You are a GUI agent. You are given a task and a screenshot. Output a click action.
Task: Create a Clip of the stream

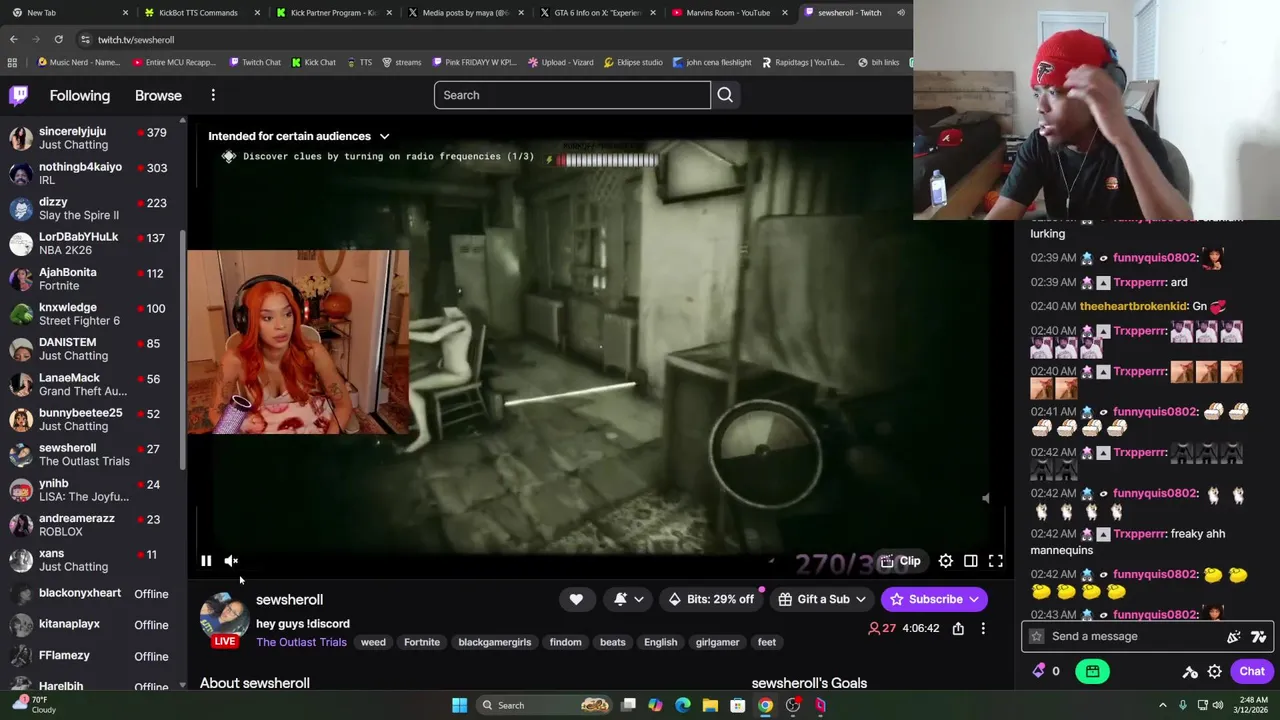[900, 561]
